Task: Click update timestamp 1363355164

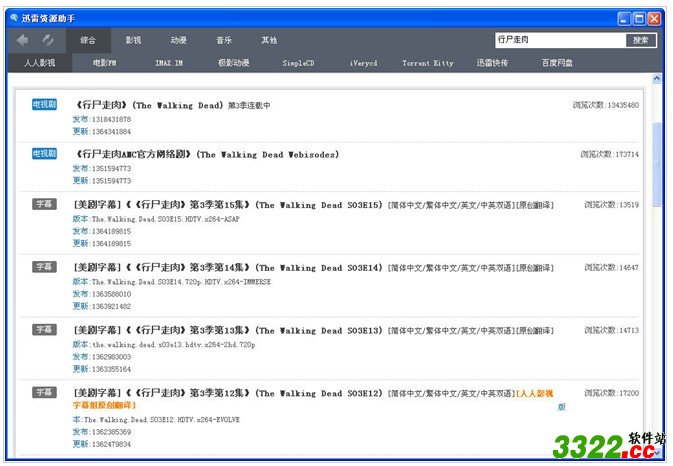Action: [x=112, y=369]
